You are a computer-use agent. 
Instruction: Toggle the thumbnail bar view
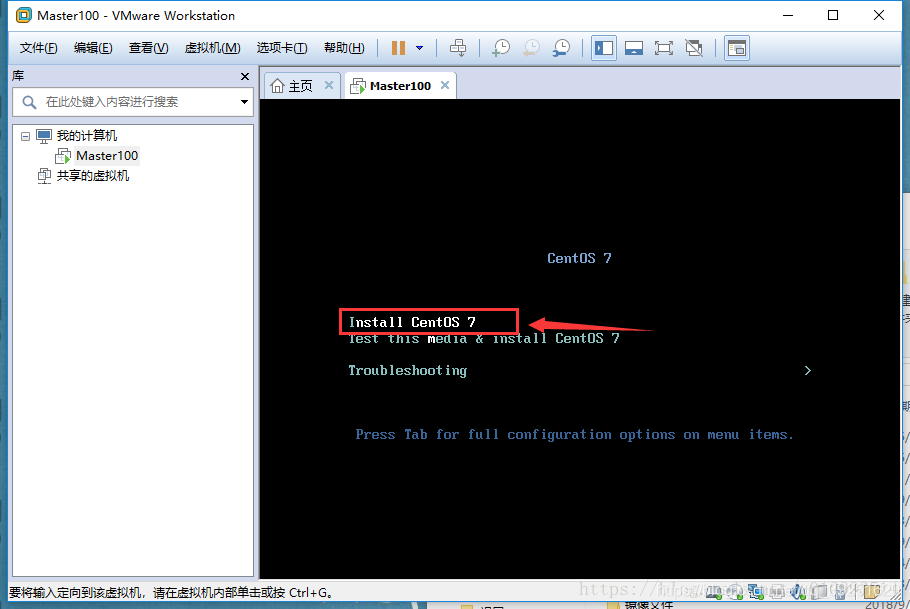tap(634, 48)
